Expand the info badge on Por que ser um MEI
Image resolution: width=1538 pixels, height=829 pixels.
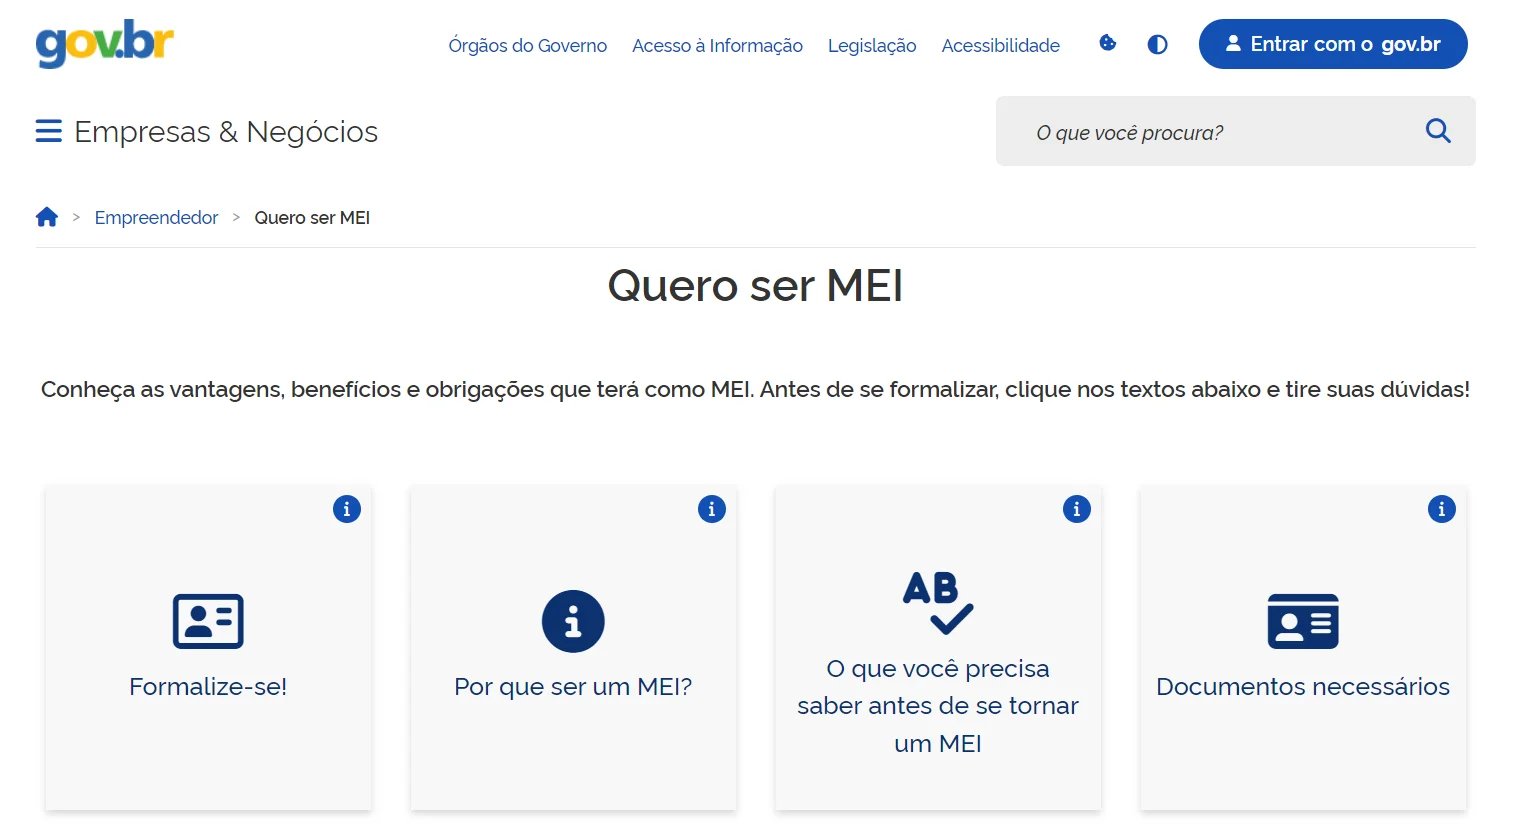pos(711,508)
